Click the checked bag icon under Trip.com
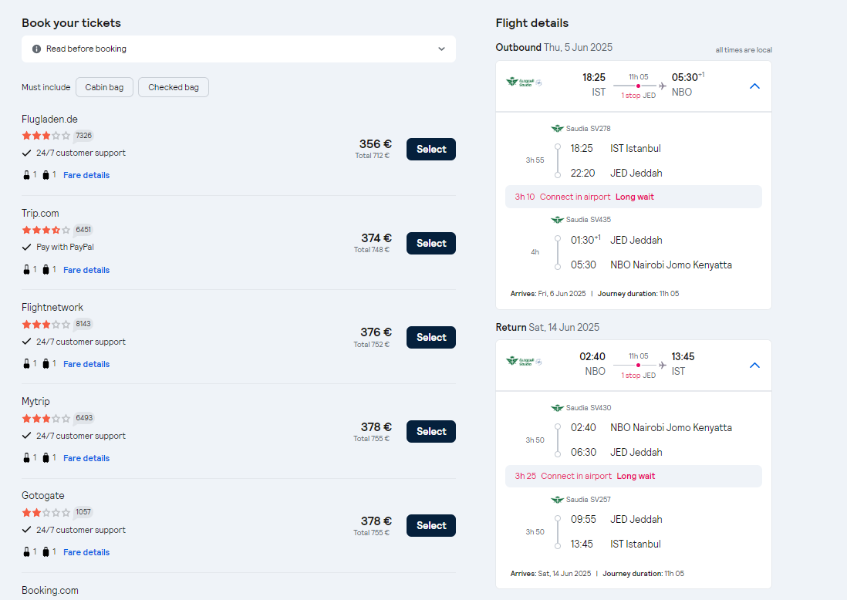 [x=46, y=269]
